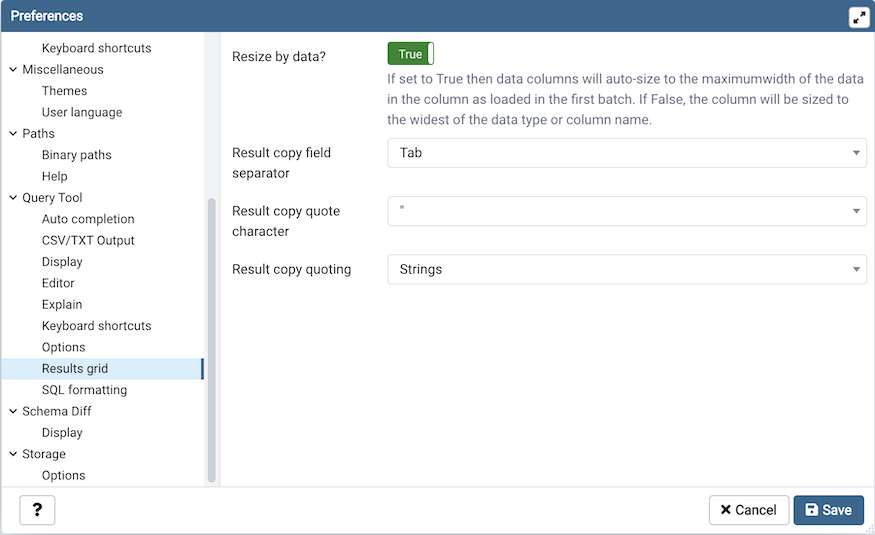875x535 pixels.
Task: Open the Result copy quoting dropdown
Action: coord(627,269)
